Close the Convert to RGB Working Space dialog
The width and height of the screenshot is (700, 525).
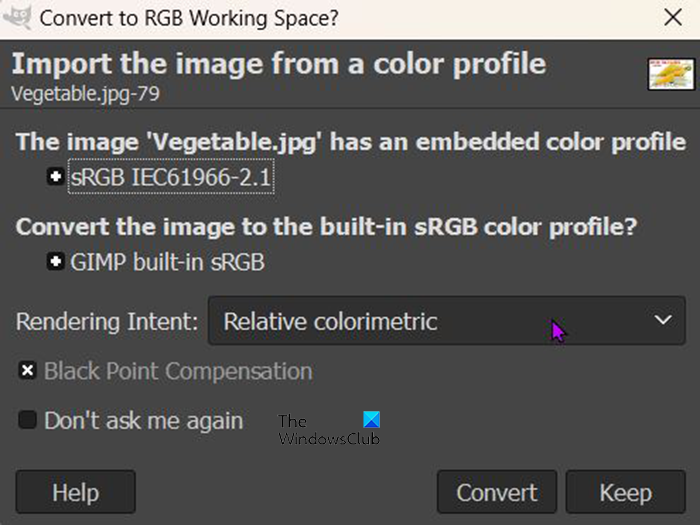(673, 17)
